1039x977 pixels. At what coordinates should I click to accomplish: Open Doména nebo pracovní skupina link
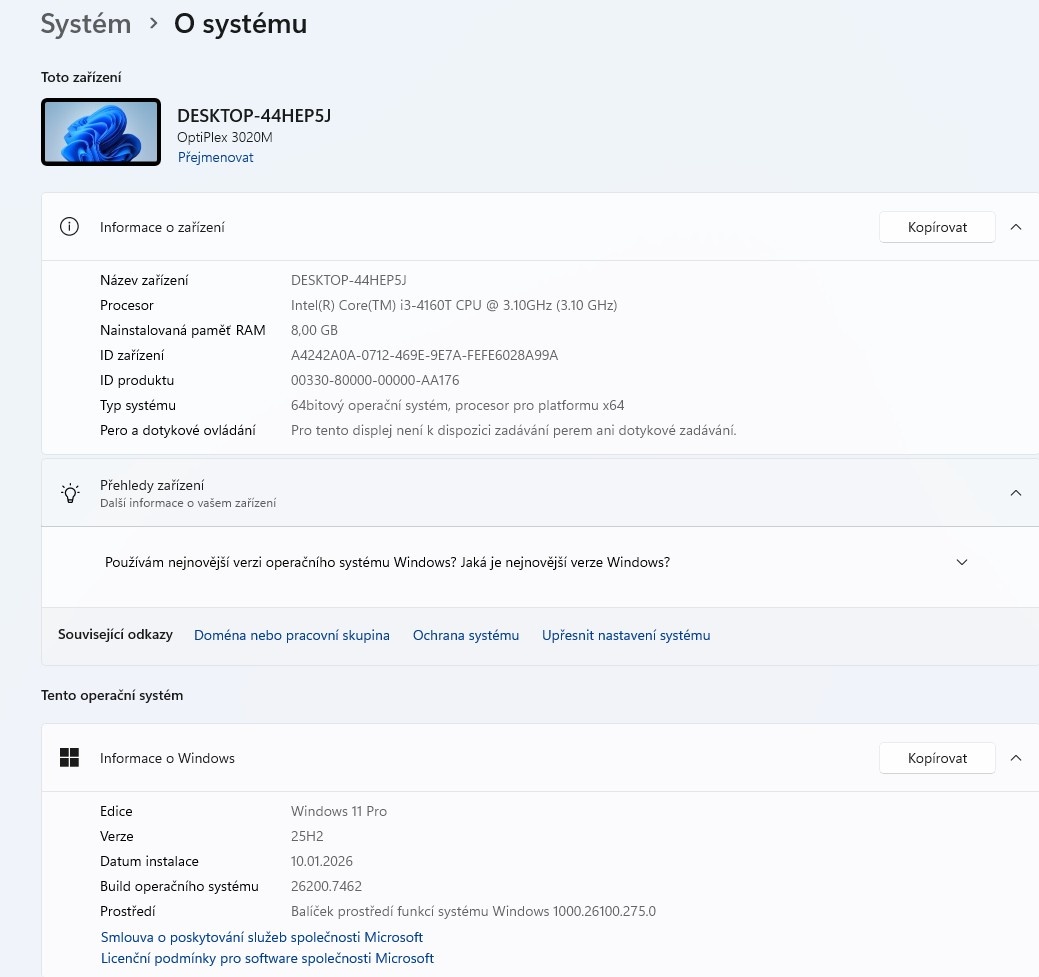[292, 635]
